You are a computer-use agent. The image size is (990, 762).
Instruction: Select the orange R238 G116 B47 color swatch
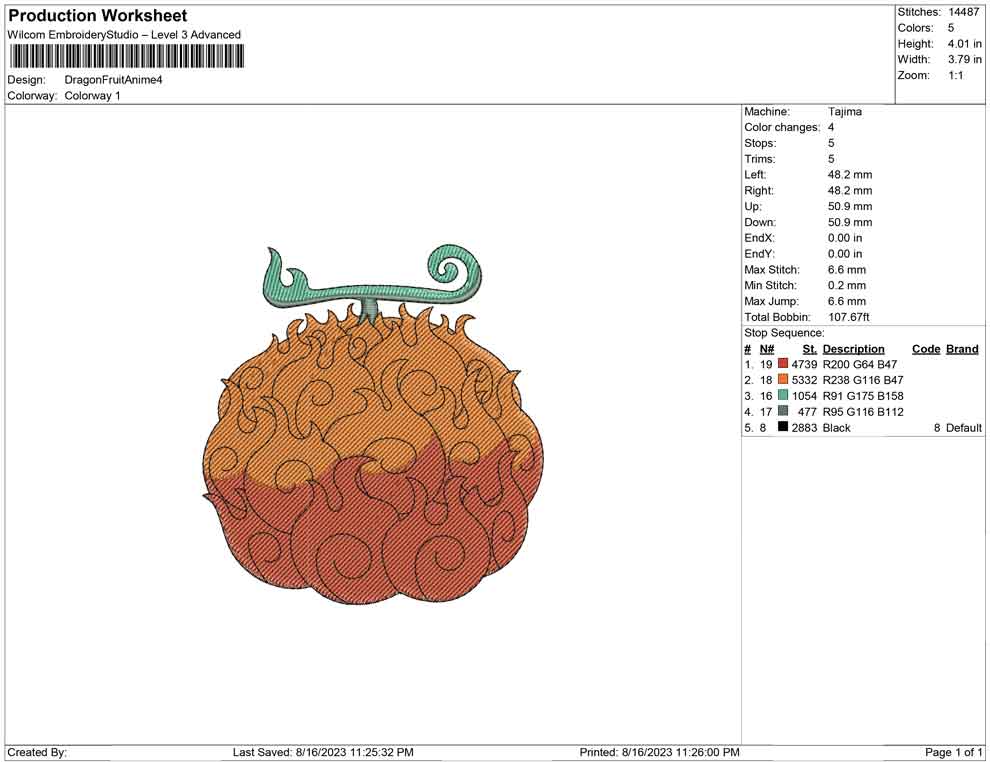click(783, 379)
